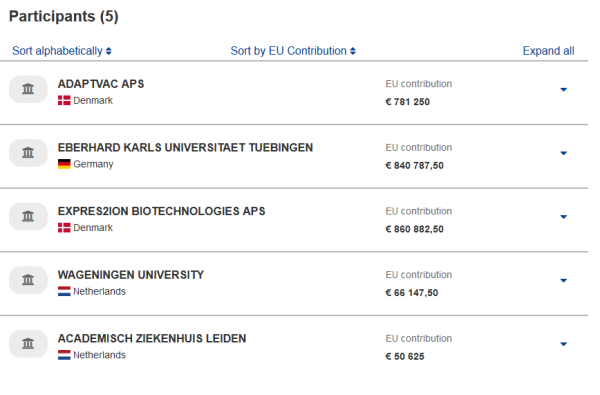Expand the Eberhard Karls Universitaet Tuebingen row
600x395 pixels.
(563, 153)
